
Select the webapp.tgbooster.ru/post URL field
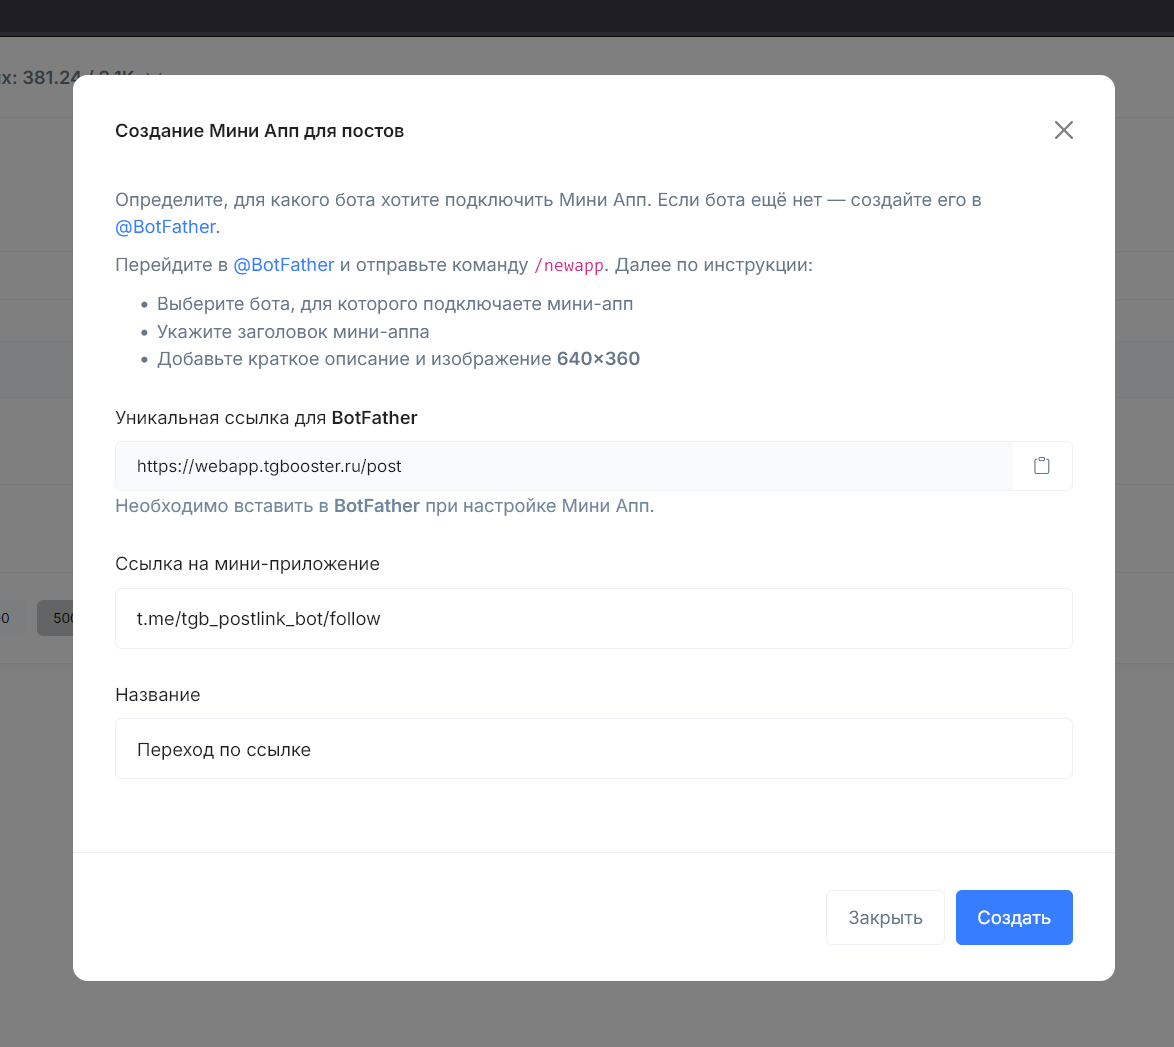[x=564, y=466]
